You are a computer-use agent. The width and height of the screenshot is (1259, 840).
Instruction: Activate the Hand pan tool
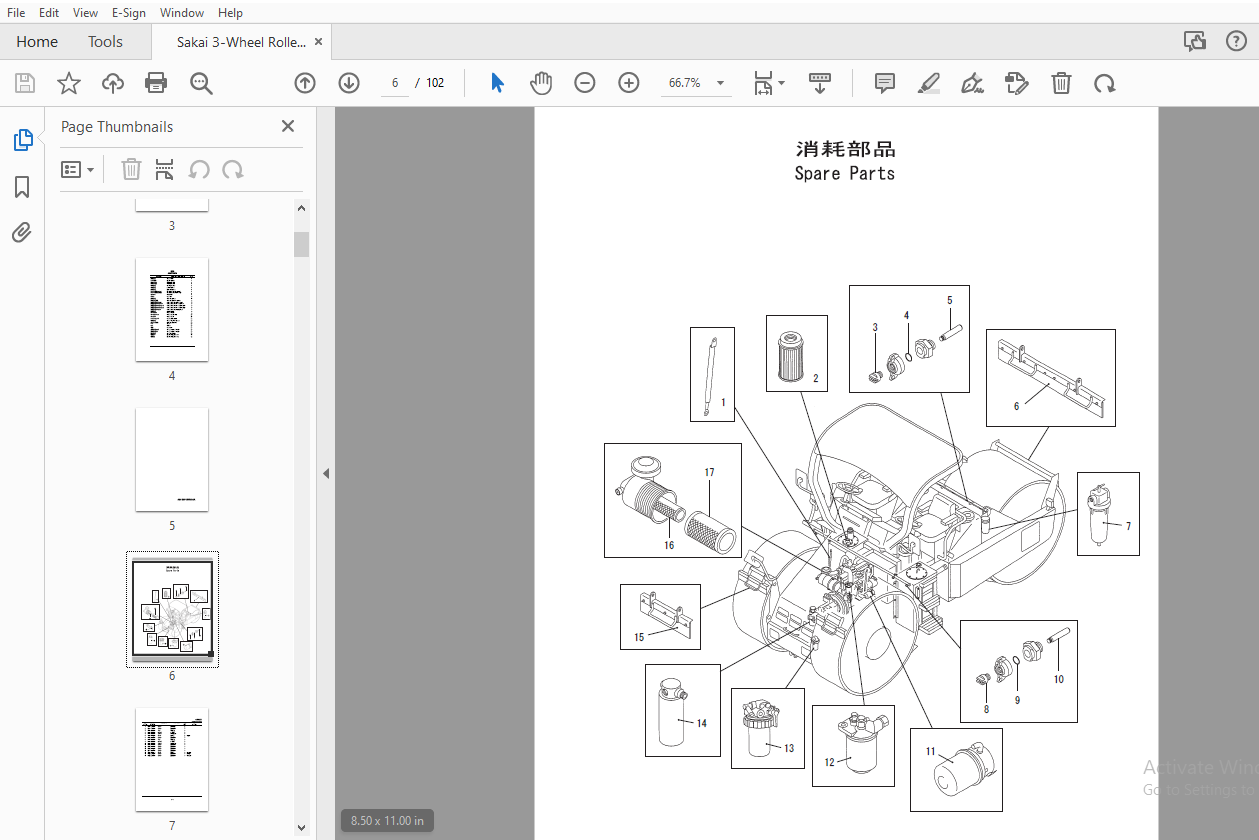pos(541,83)
